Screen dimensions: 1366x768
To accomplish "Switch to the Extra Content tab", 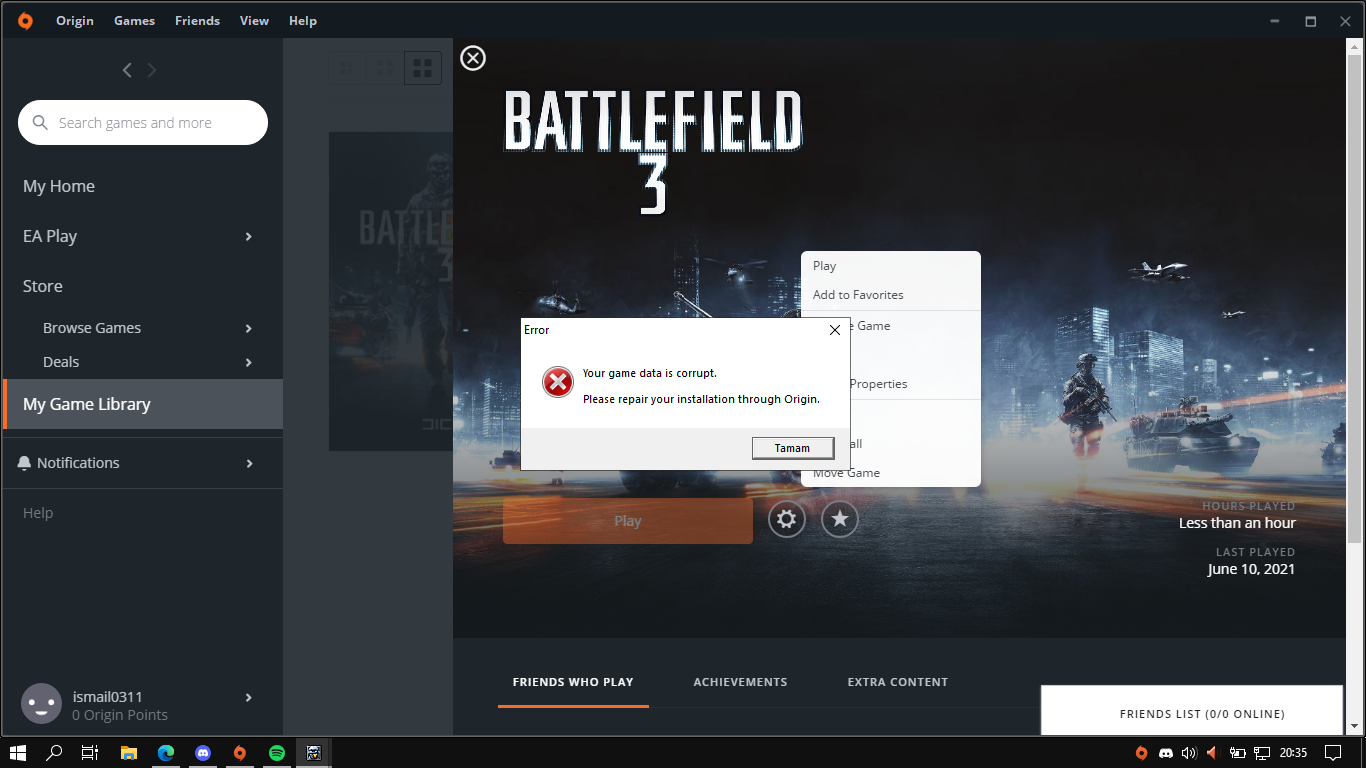I will pos(898,682).
